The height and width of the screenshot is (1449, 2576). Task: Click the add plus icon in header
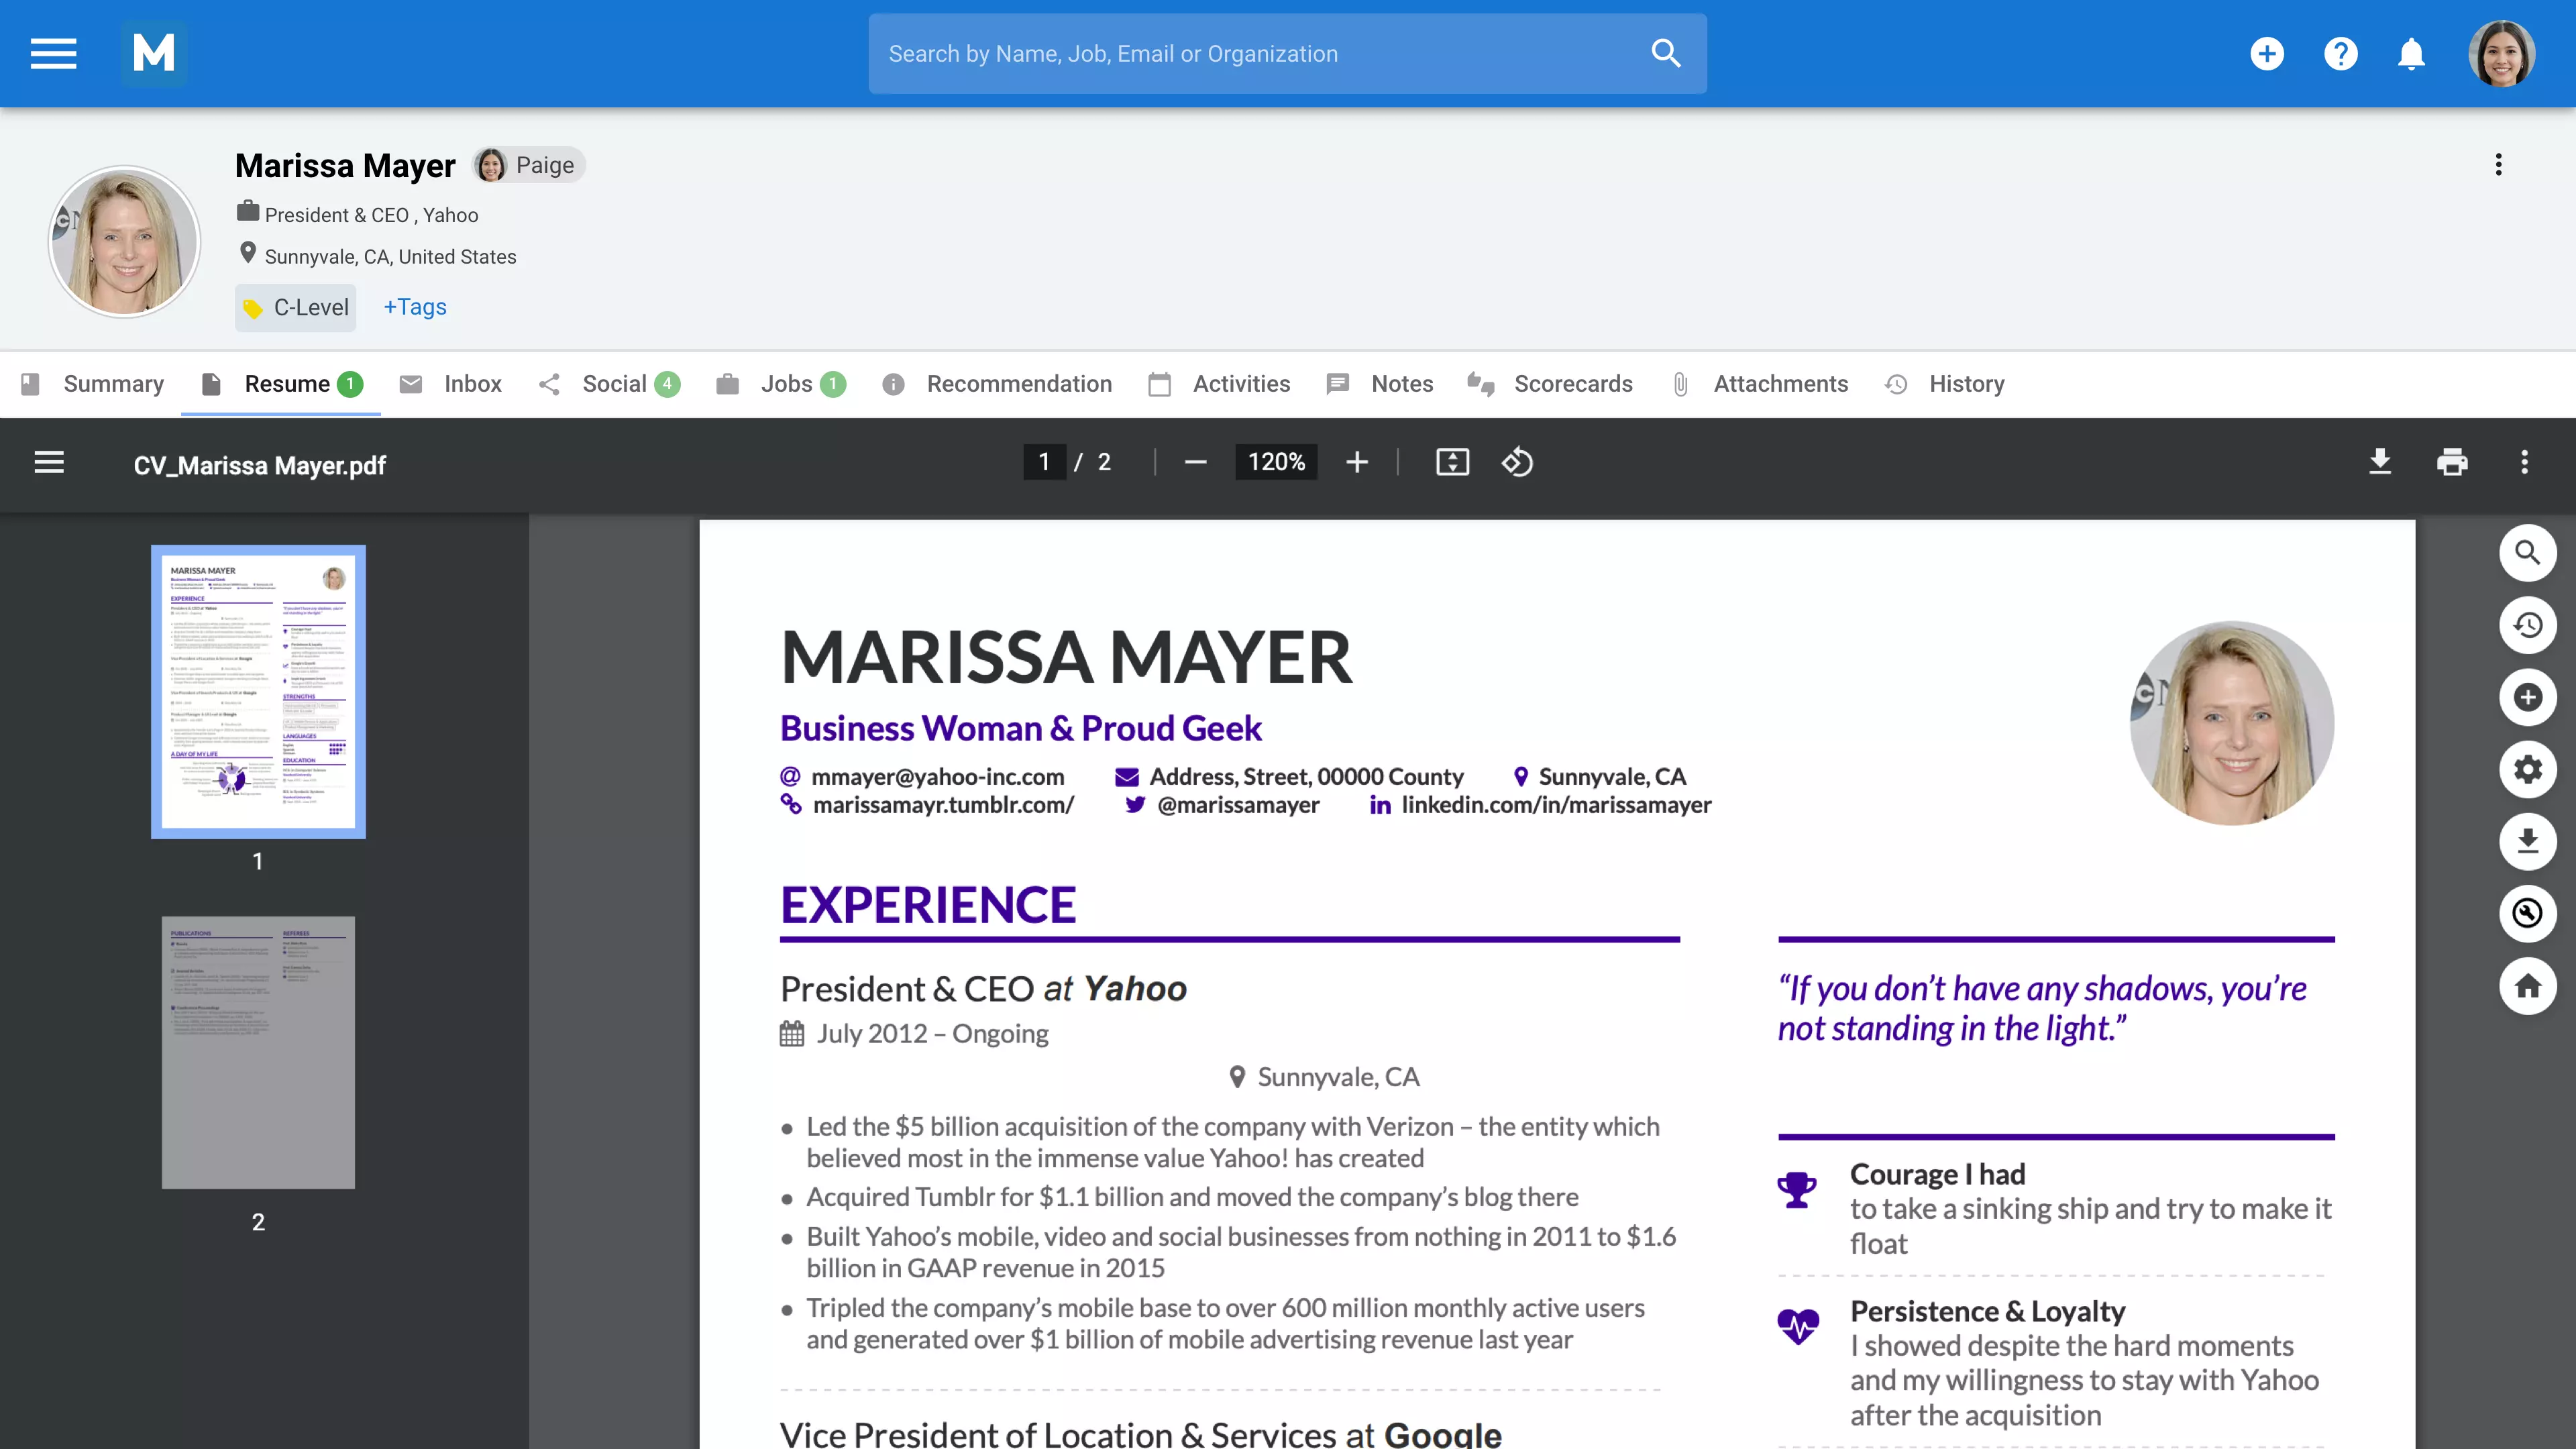tap(2267, 54)
